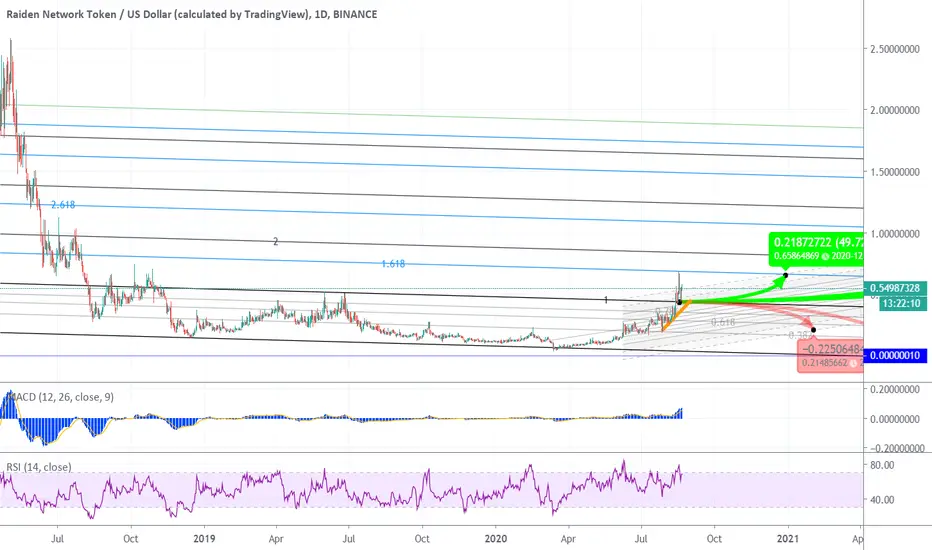The width and height of the screenshot is (932, 550).
Task: Click the Fibonacci level label 2
Action: click(x=275, y=241)
